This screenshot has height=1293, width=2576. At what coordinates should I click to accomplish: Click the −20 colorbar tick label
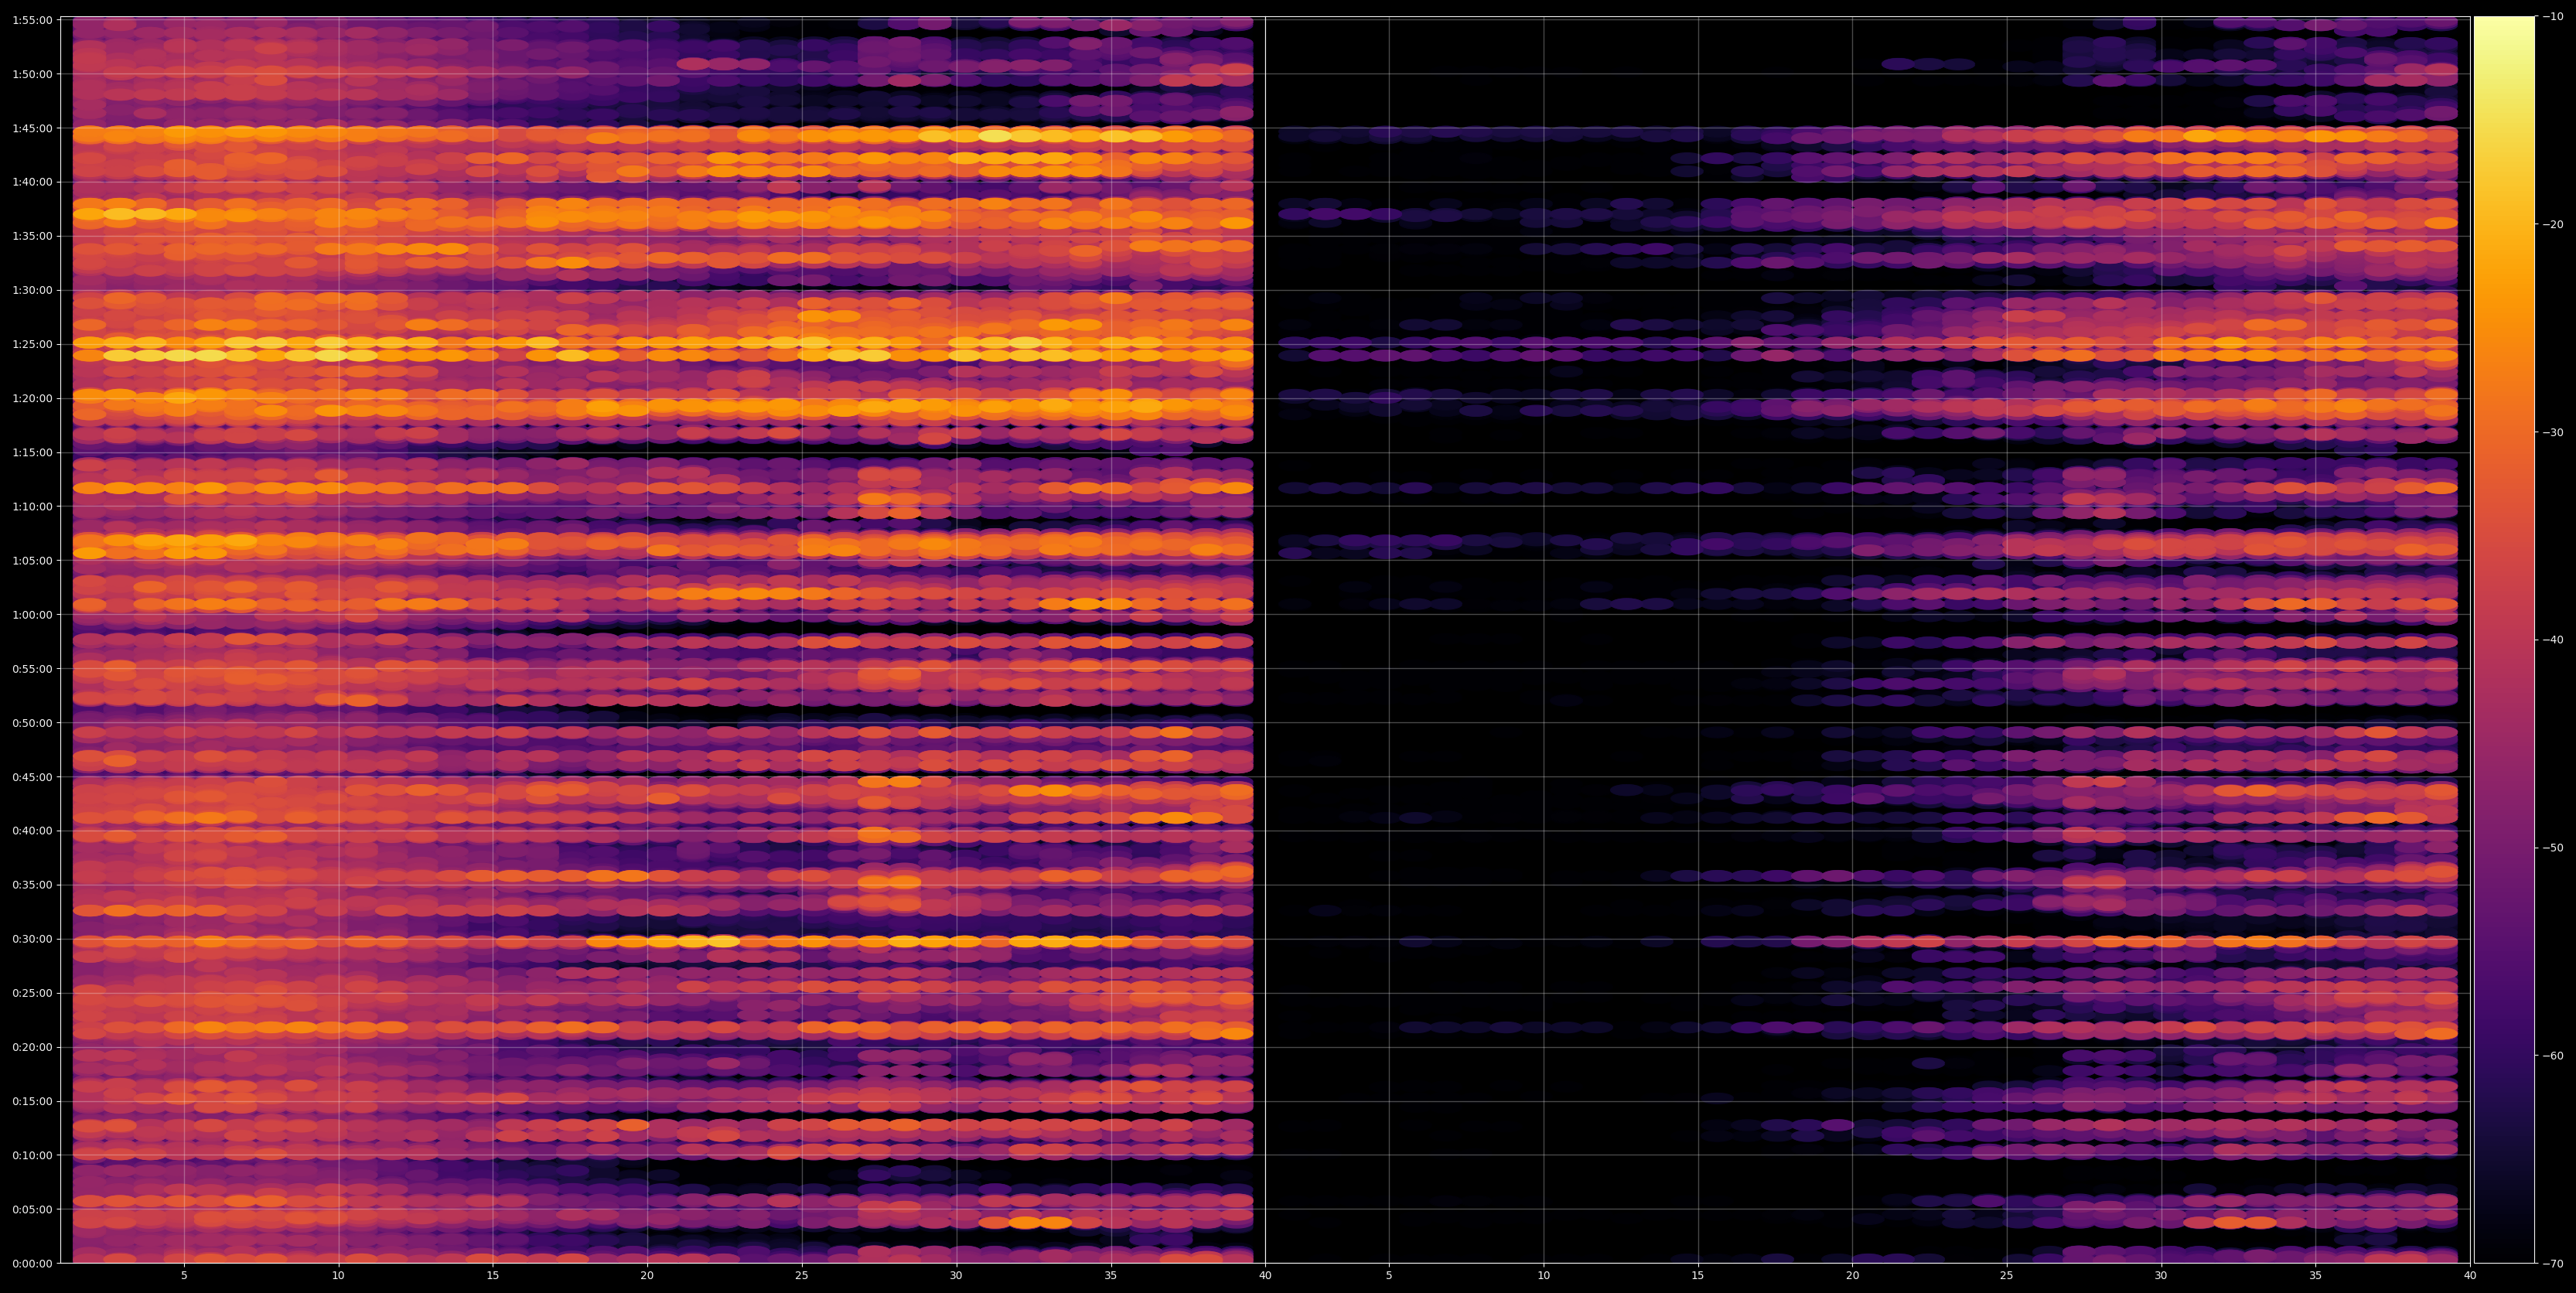click(2554, 224)
